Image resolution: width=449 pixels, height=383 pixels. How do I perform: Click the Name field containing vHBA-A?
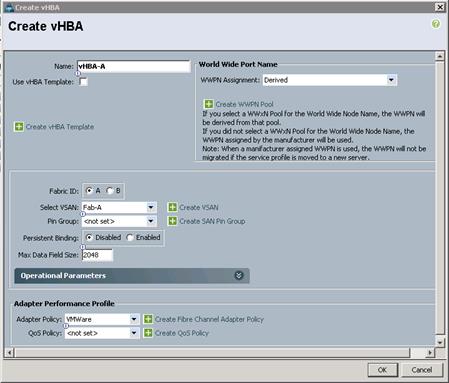click(134, 66)
